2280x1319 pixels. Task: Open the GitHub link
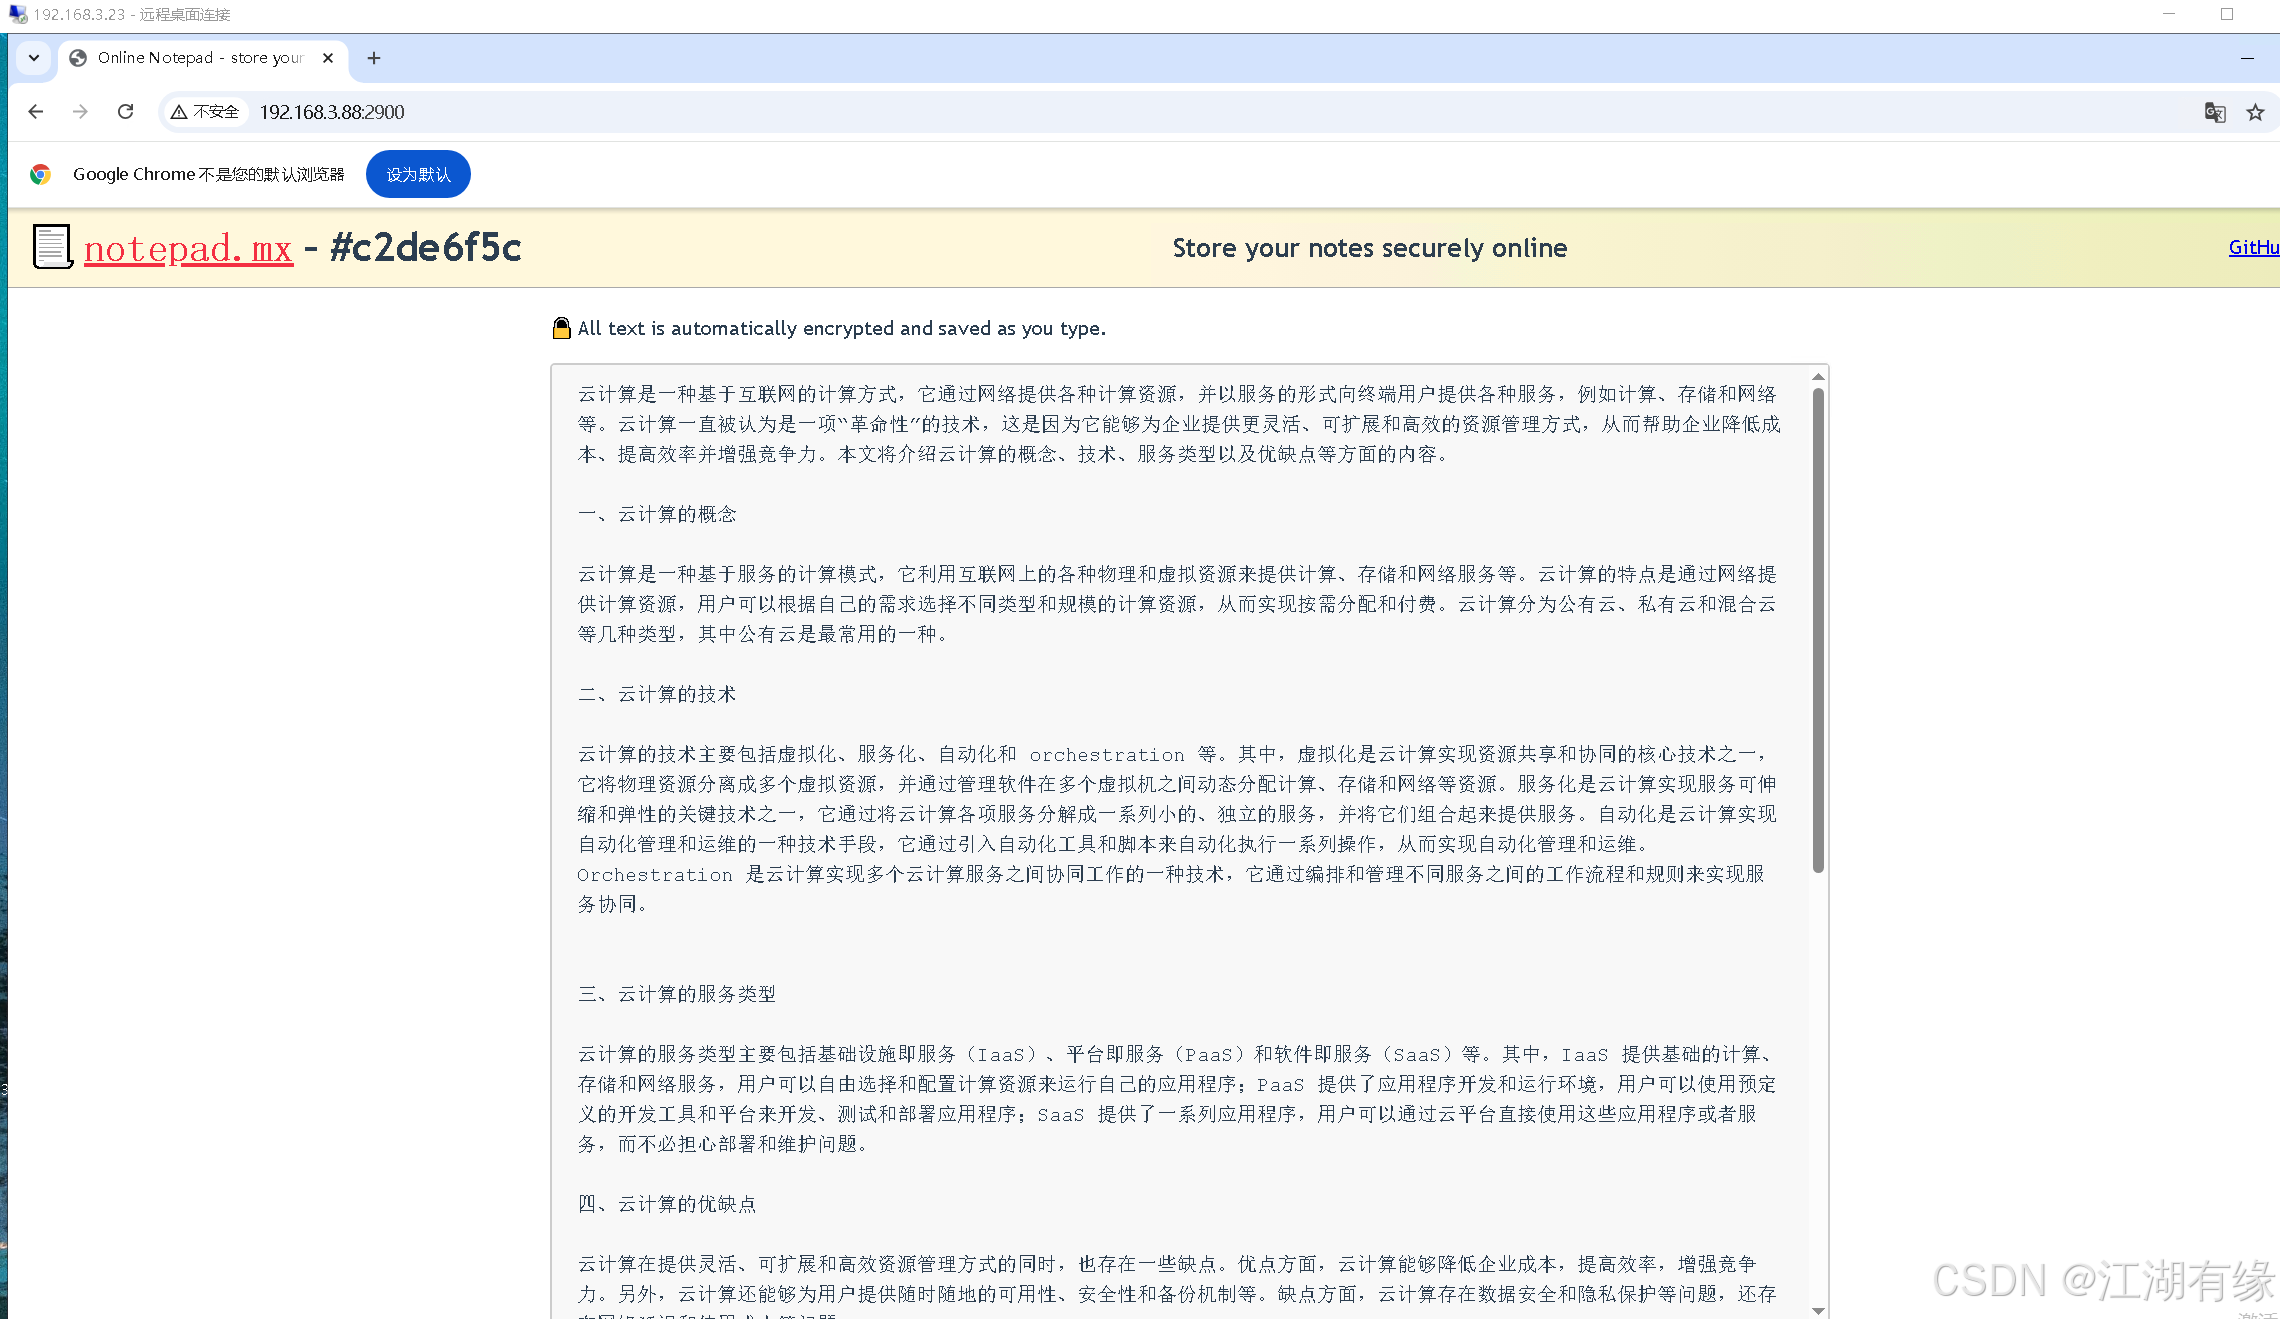click(2253, 247)
